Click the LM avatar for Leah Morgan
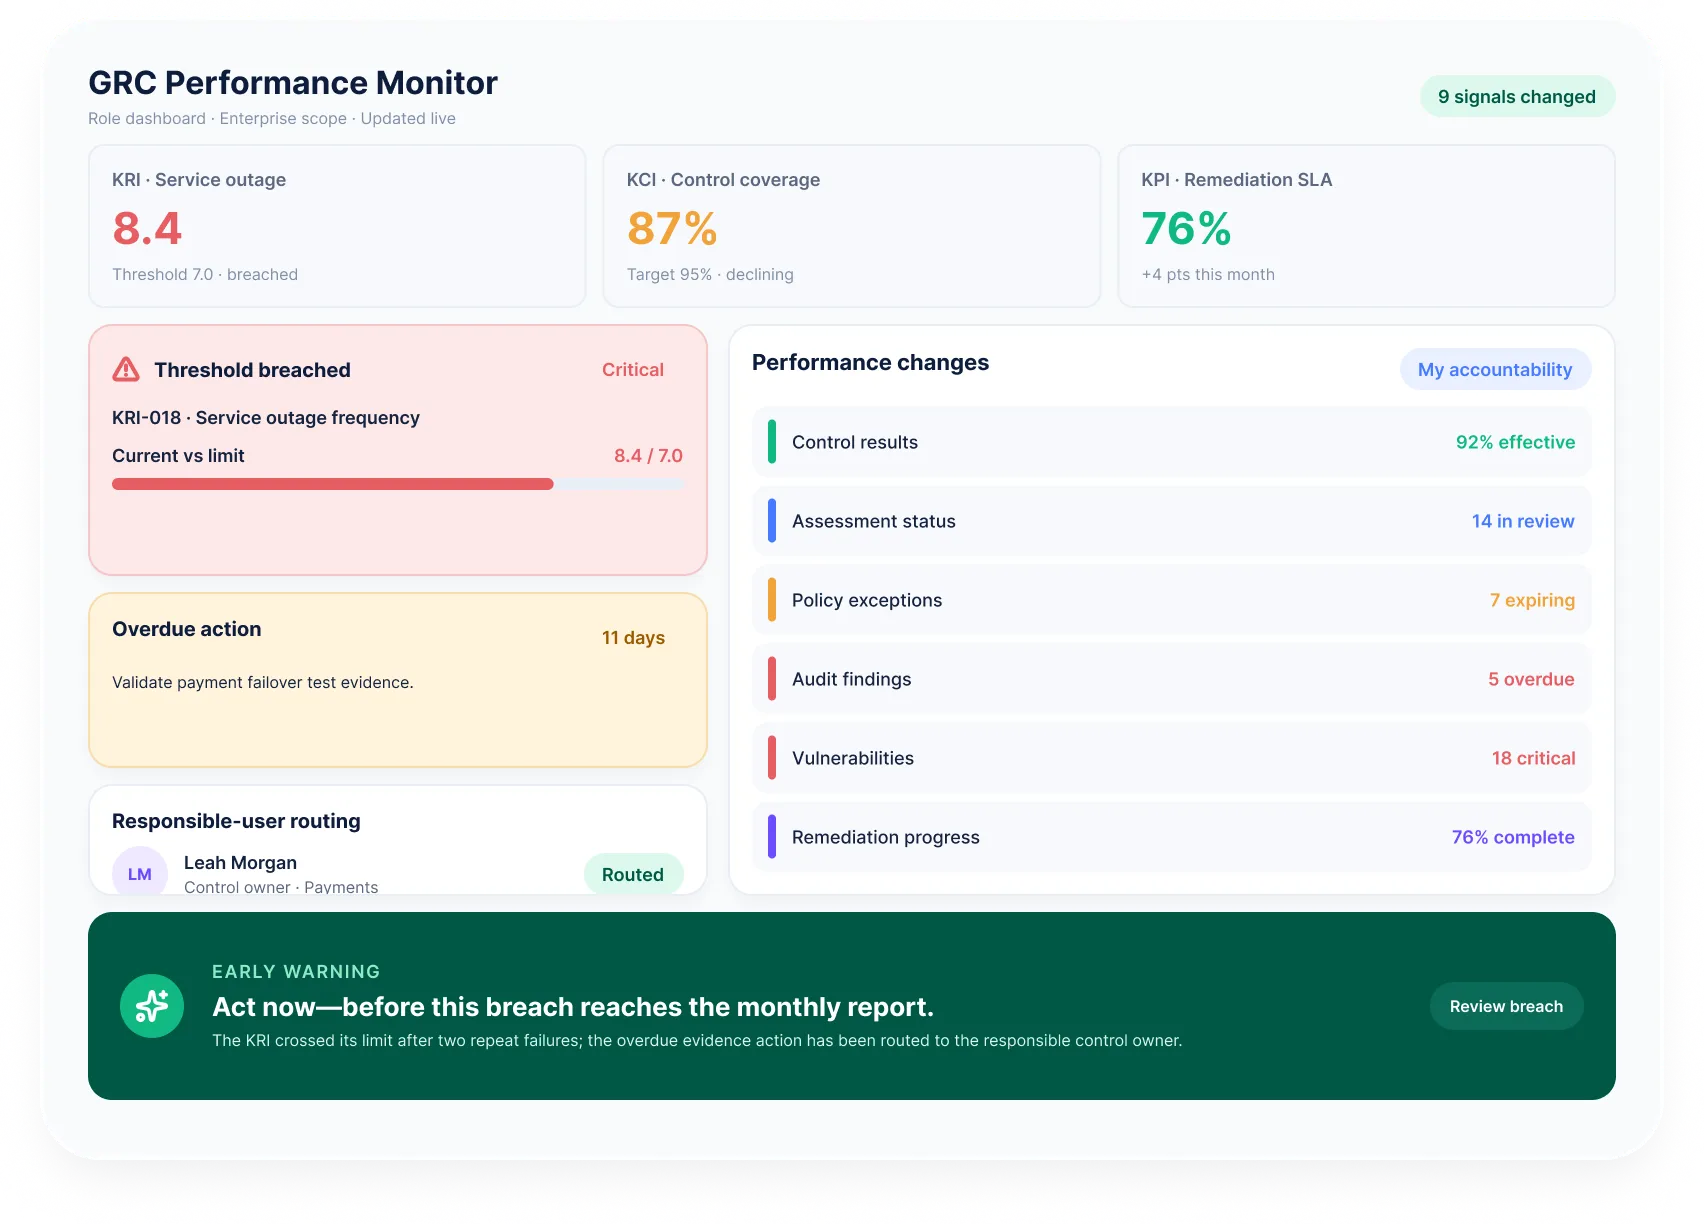Image resolution: width=1704 pixels, height=1224 pixels. [x=140, y=873]
